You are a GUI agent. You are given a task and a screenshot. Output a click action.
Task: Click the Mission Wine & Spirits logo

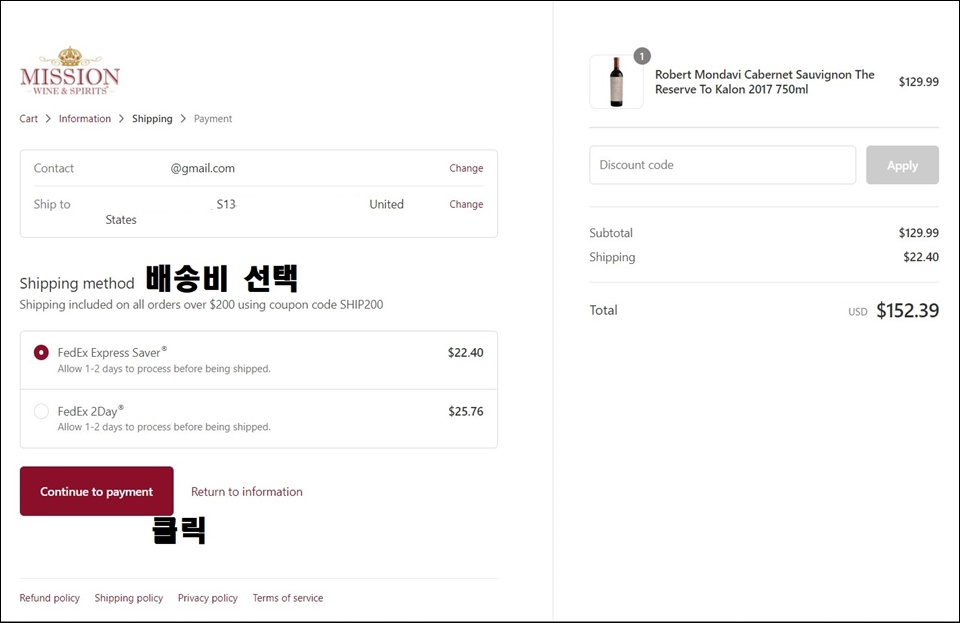70,71
